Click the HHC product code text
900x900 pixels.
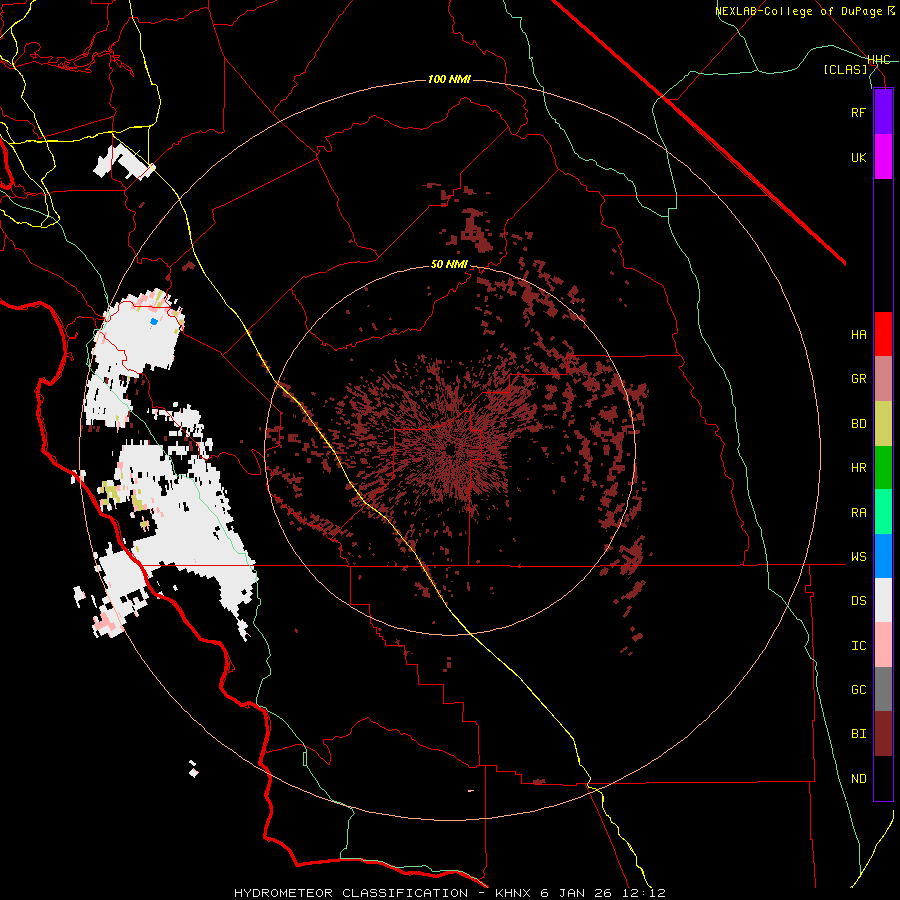tap(879, 60)
